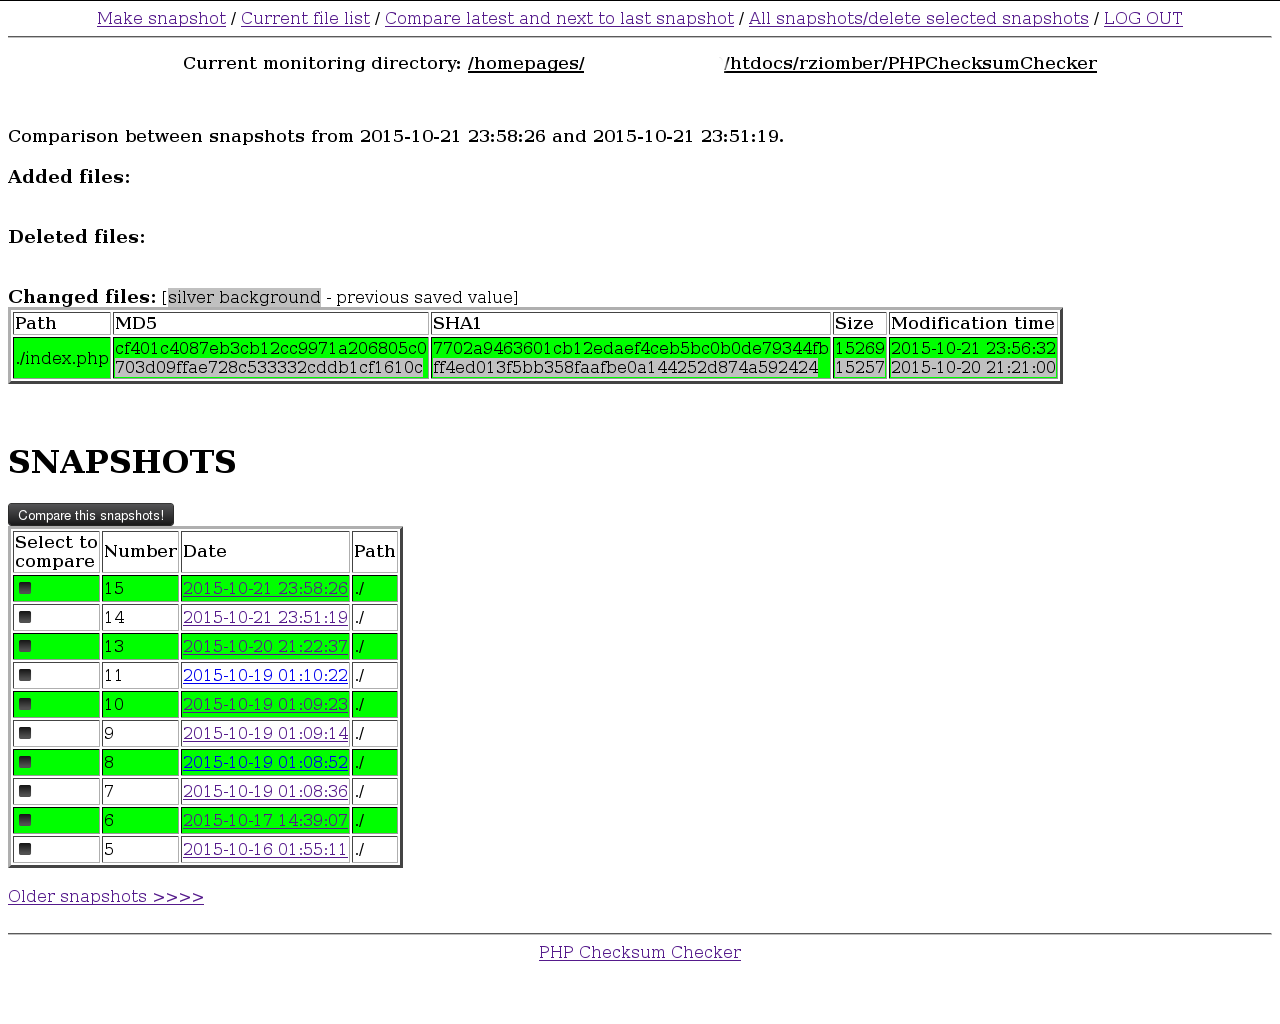Open snapshot dated 2015-10-16 01:55:11
The image size is (1280, 1024).
(264, 849)
